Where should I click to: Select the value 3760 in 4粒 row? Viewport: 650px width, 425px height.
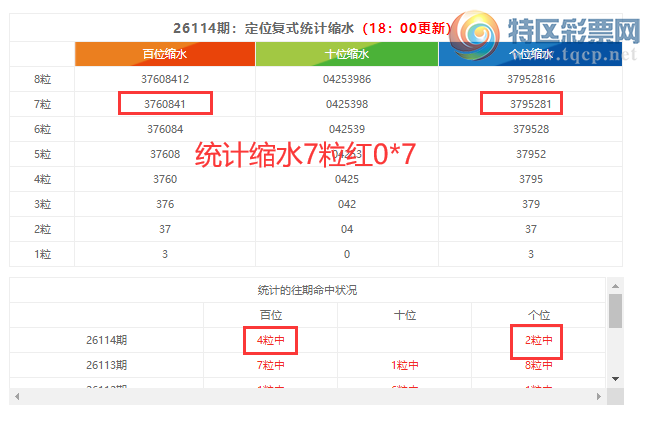pos(165,179)
